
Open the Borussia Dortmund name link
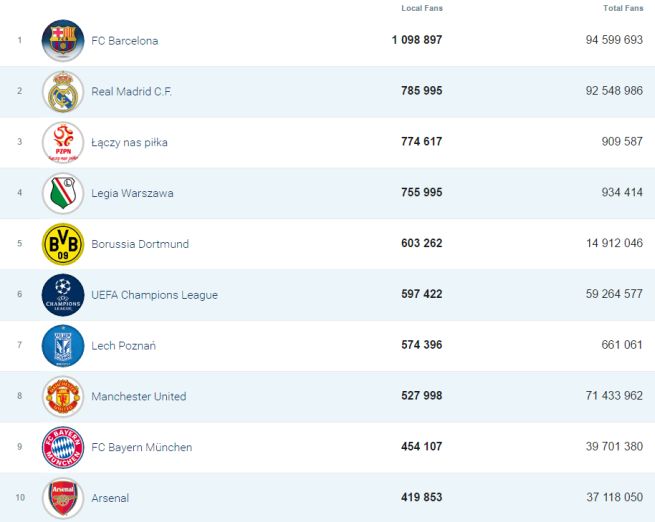coord(139,244)
